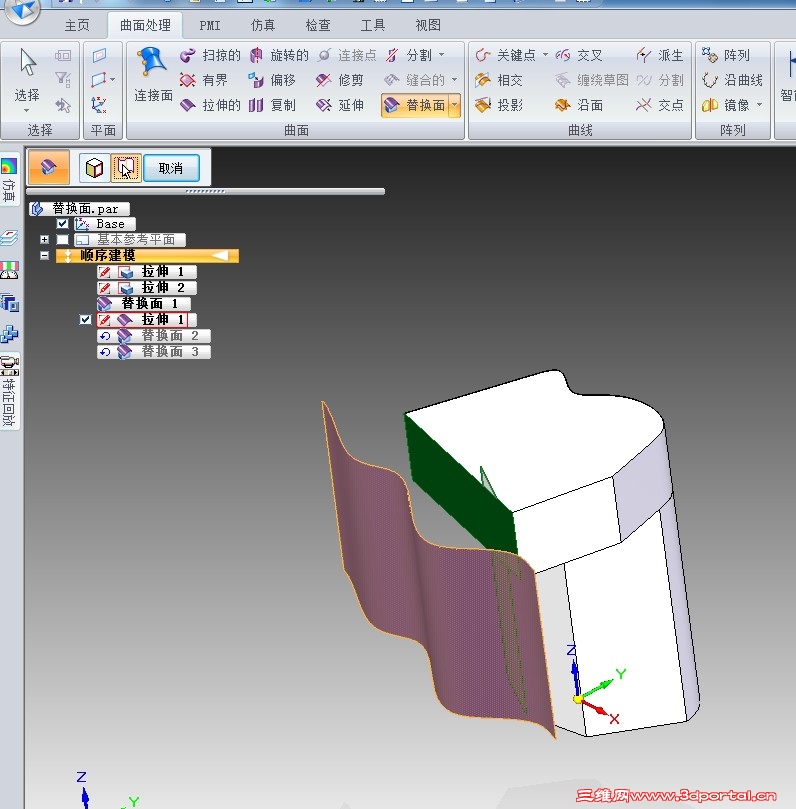Viewport: 796px width, 809px height.
Task: Click the orange replace-face step button
Action: (49, 167)
